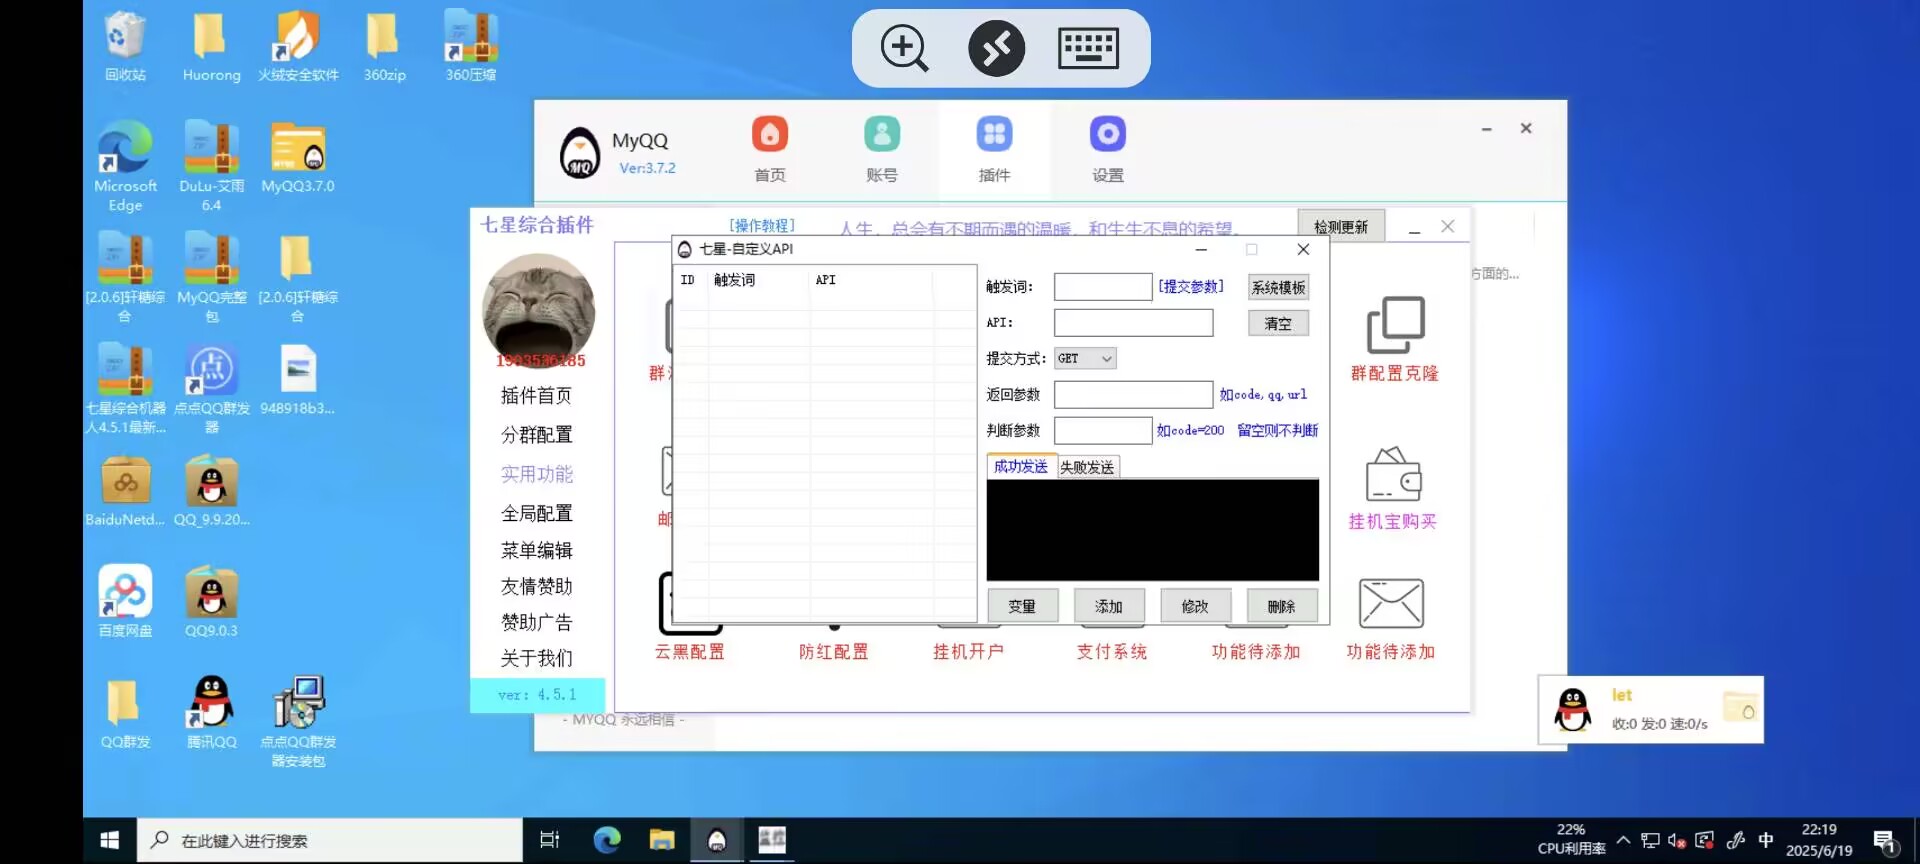
Task: Click the 检测更新 button
Action: 1340,227
